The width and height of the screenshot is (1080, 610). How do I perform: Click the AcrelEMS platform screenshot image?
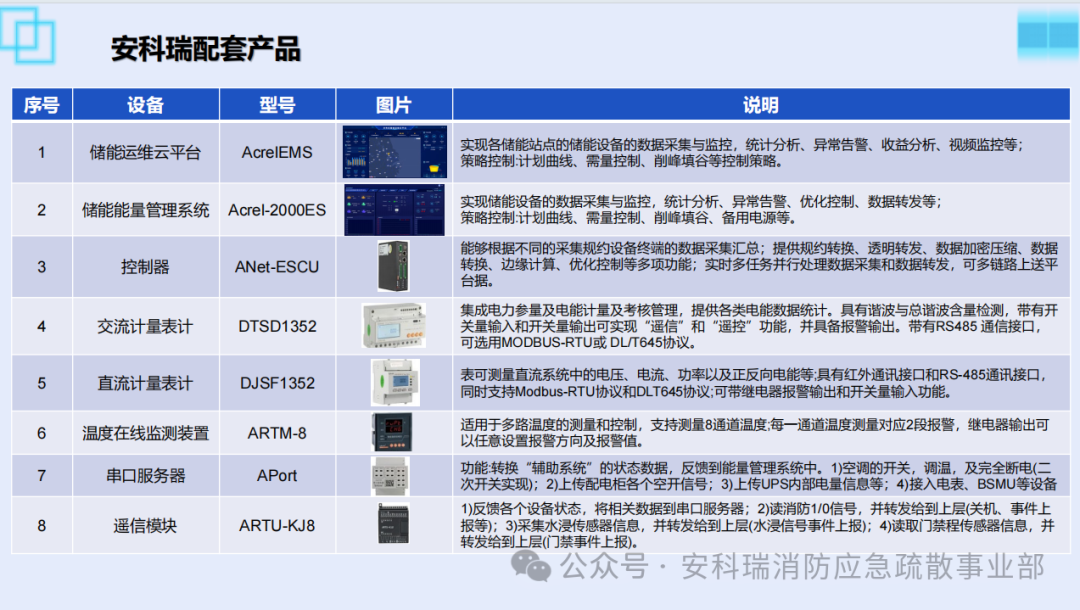(x=393, y=150)
